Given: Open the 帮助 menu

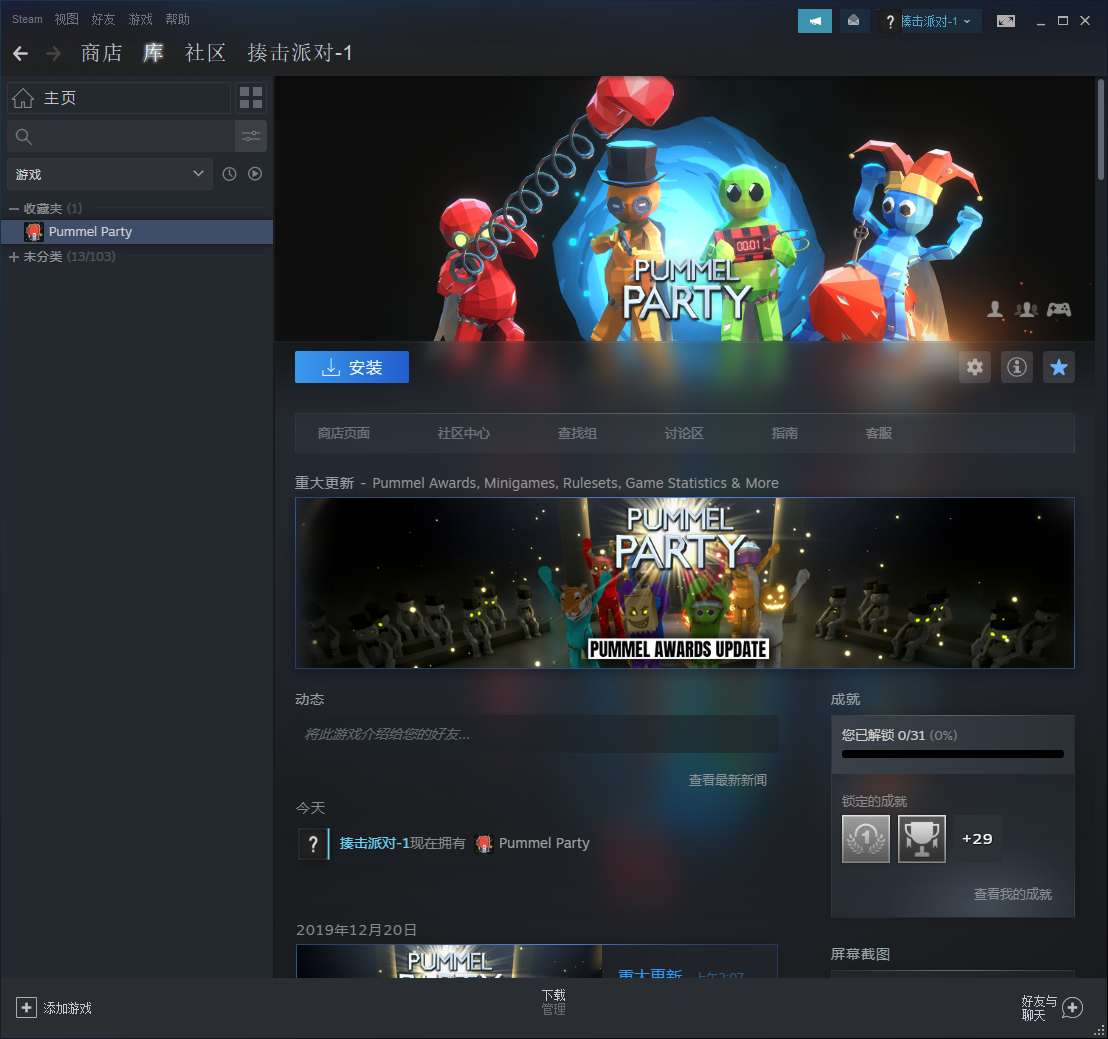Looking at the screenshot, I should tap(177, 19).
